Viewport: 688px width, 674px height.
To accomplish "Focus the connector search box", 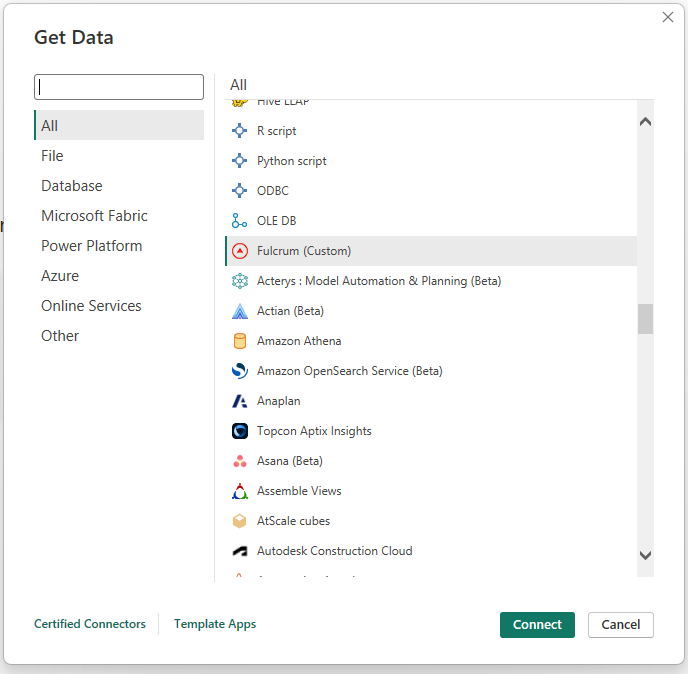I will (119, 87).
